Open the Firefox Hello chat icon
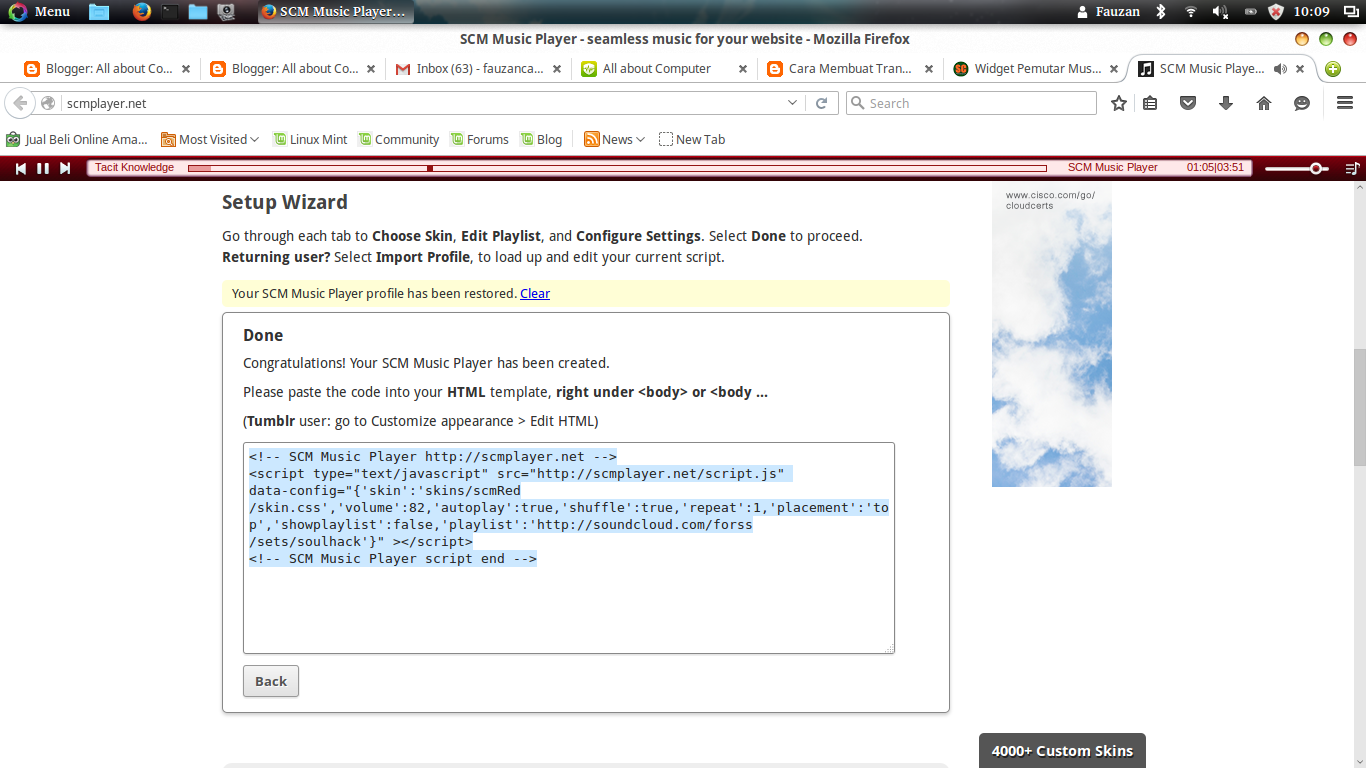Viewport: 1366px width, 768px height. pyautogui.click(x=1301, y=102)
